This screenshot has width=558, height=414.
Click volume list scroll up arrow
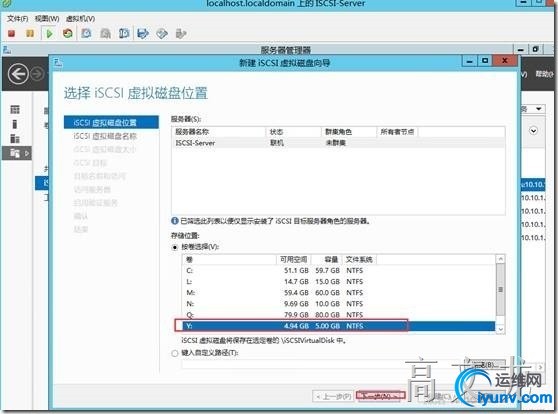point(500,259)
